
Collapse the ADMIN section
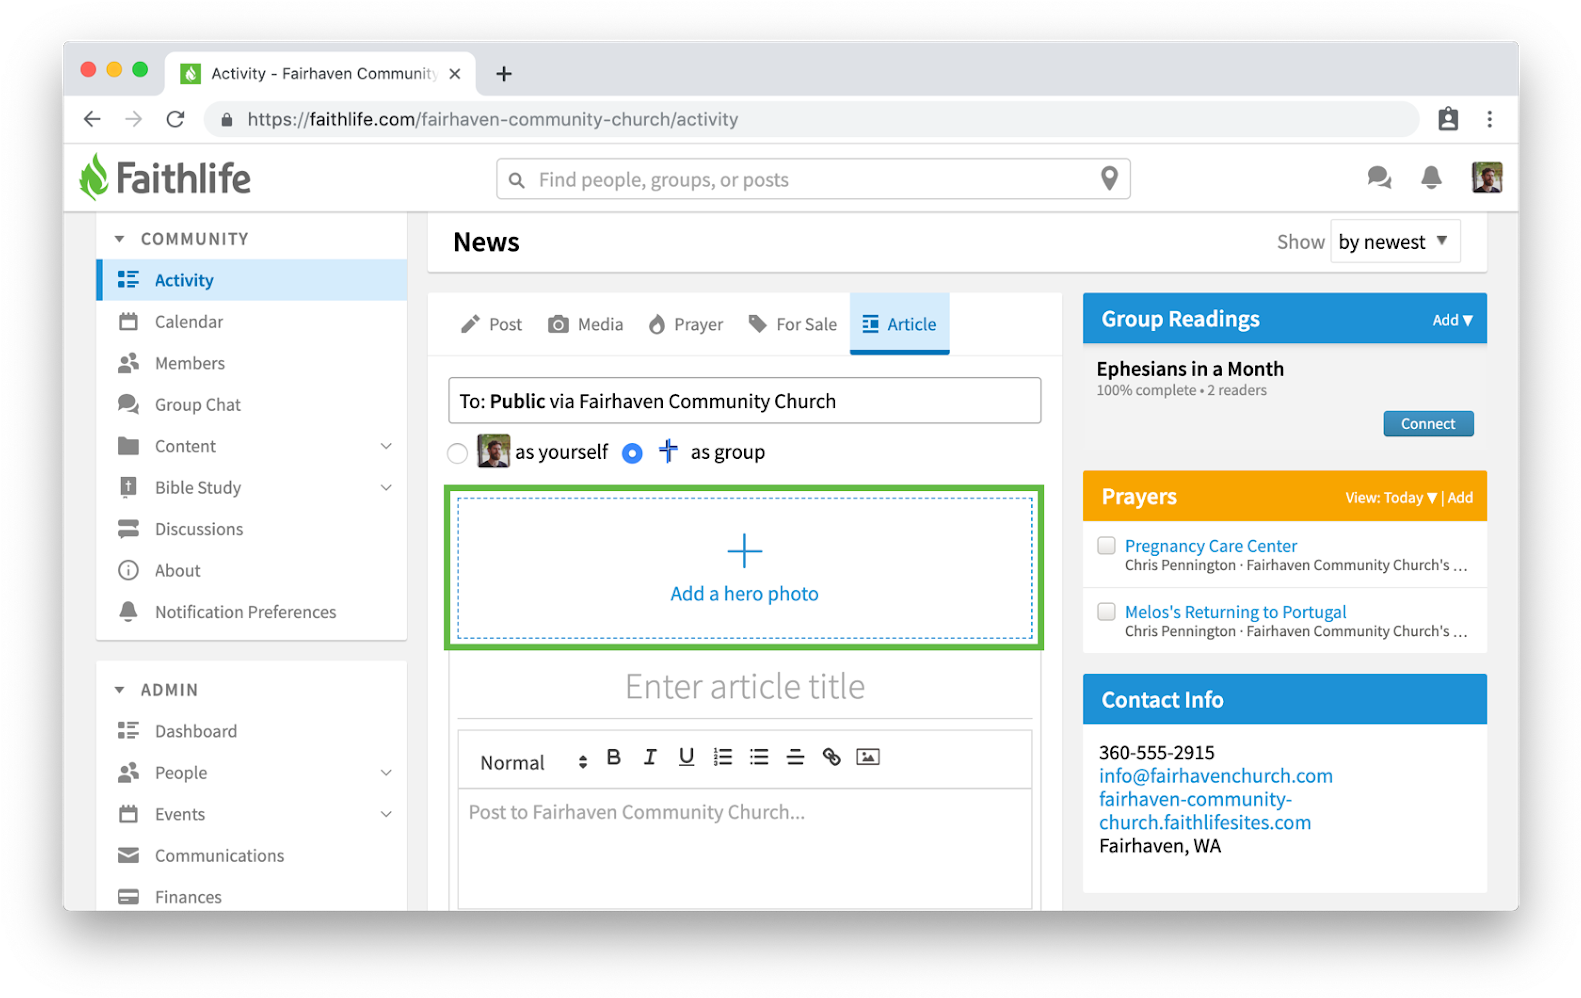(120, 690)
